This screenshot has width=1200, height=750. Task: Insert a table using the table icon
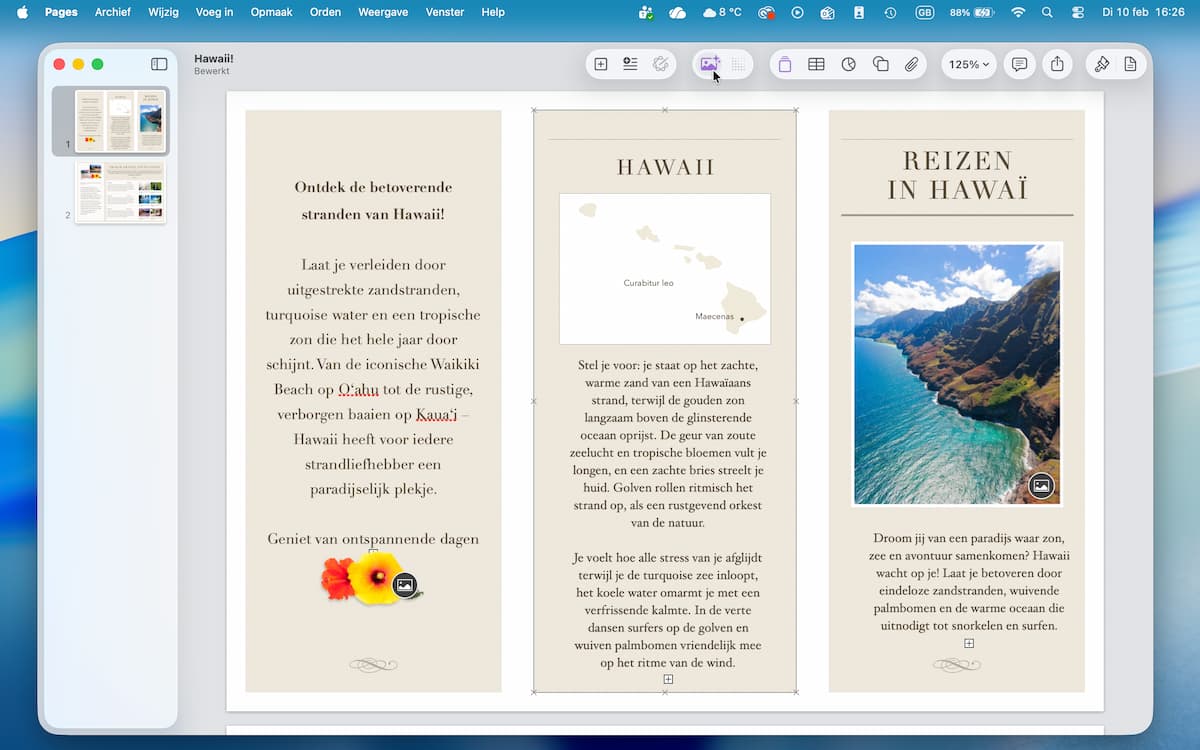(x=816, y=64)
